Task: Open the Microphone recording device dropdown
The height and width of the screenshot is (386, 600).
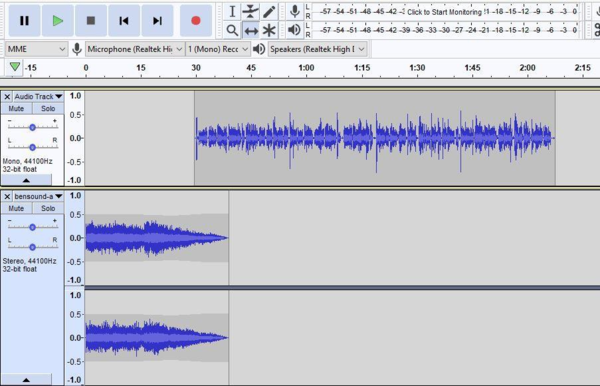Action: click(x=135, y=49)
